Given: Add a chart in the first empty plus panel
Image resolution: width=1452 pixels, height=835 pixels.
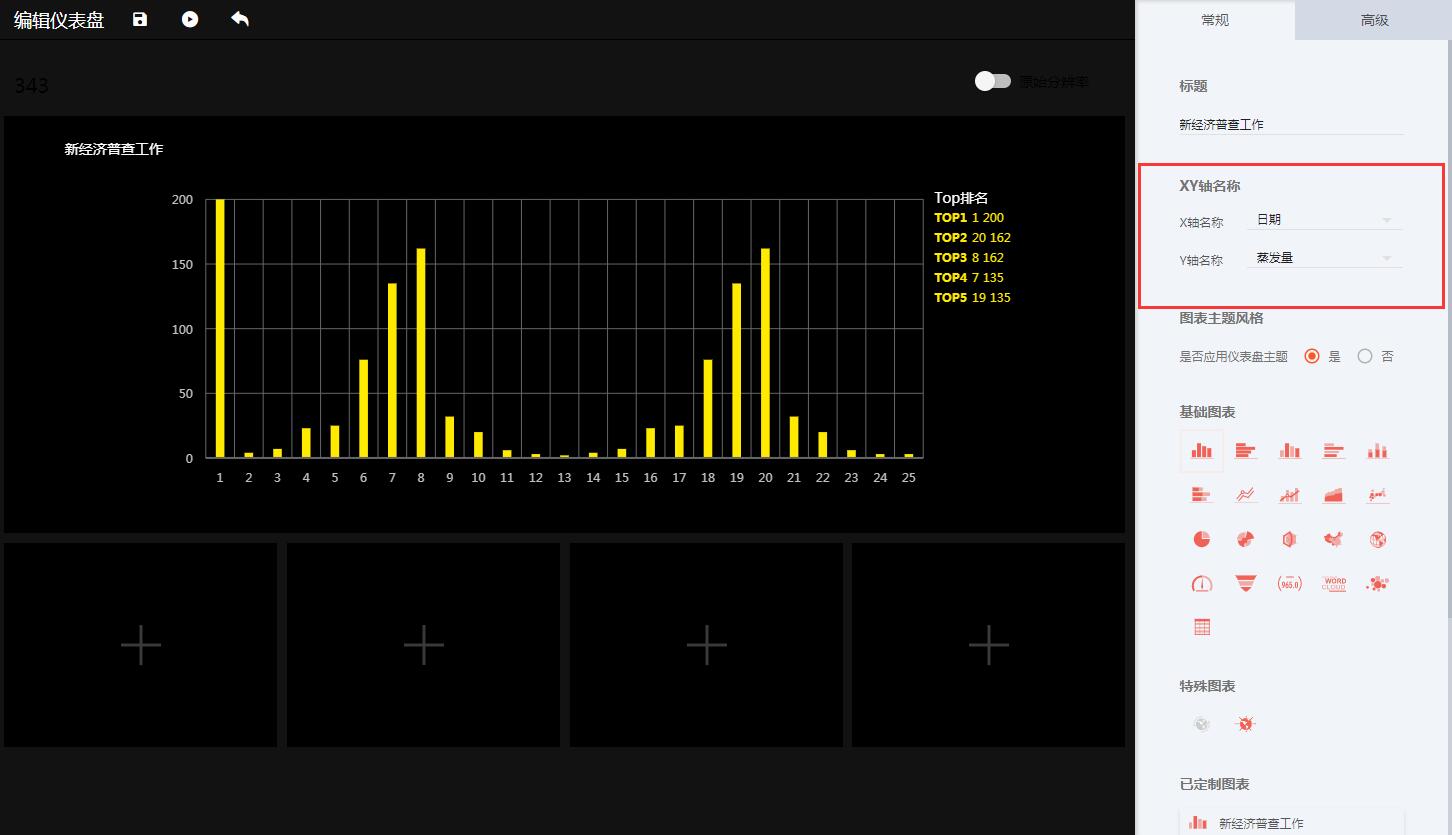Looking at the screenshot, I should [x=141, y=645].
